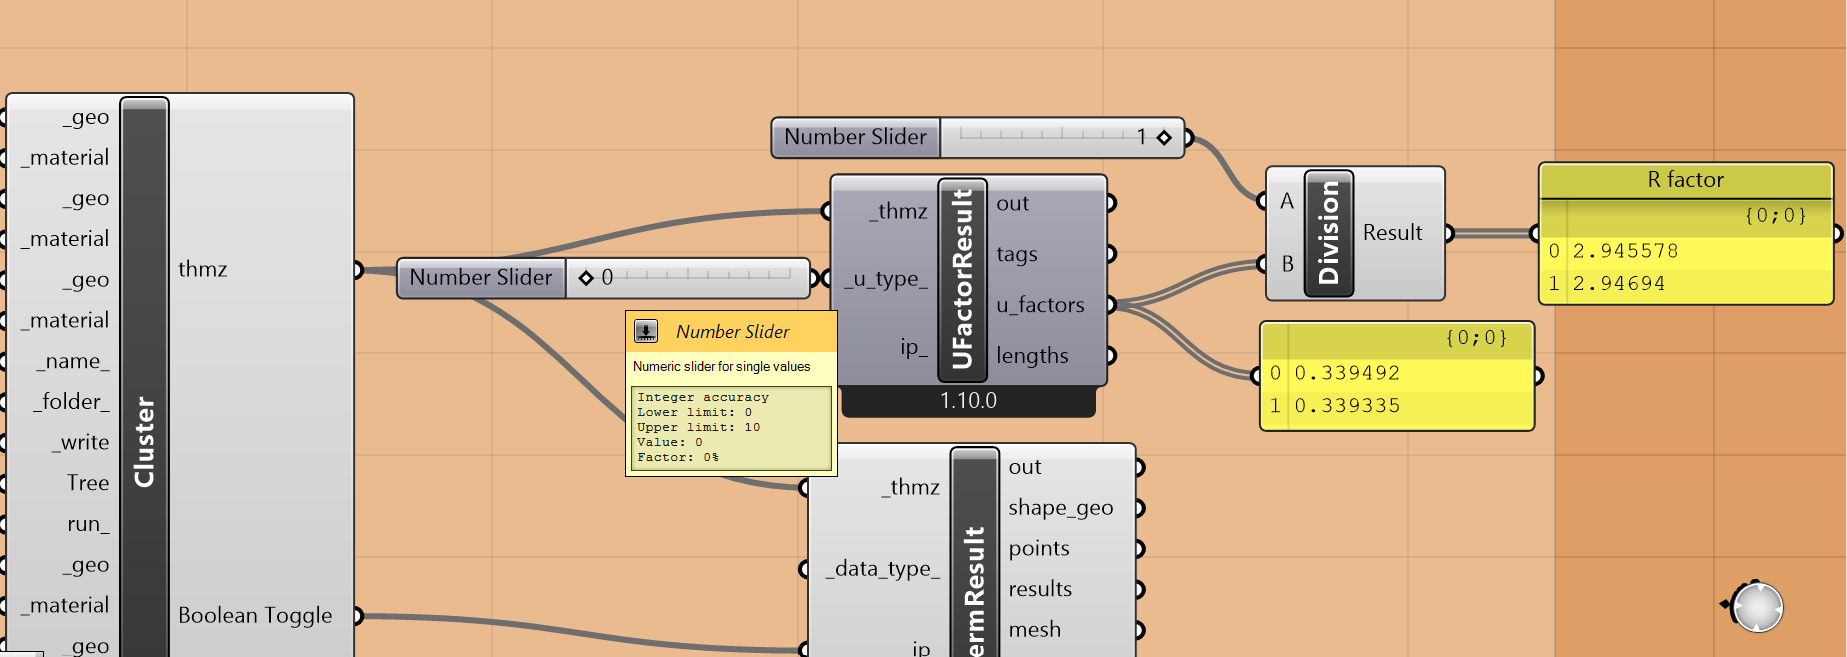Click the ip_ input on UFactorResult
The image size is (1847, 657).
[x=914, y=347]
